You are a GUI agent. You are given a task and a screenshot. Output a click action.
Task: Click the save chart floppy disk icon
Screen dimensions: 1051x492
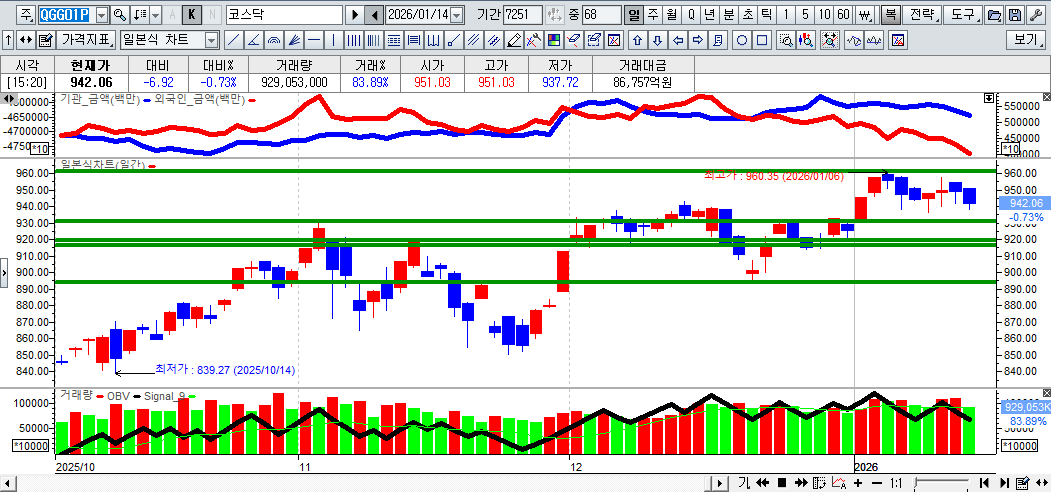click(1014, 15)
